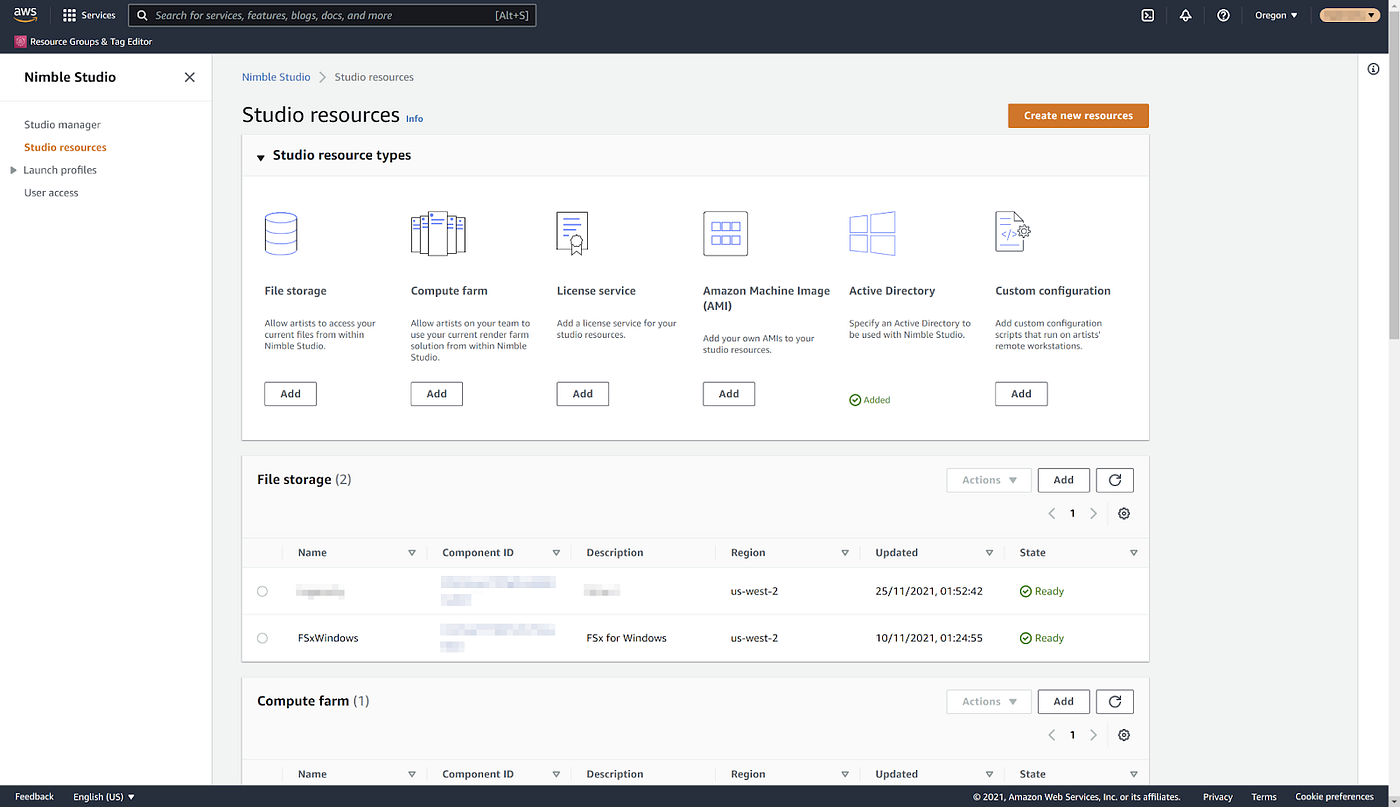Focus the AWS services search field
Screen dimensions: 1400x807
coord(332,15)
